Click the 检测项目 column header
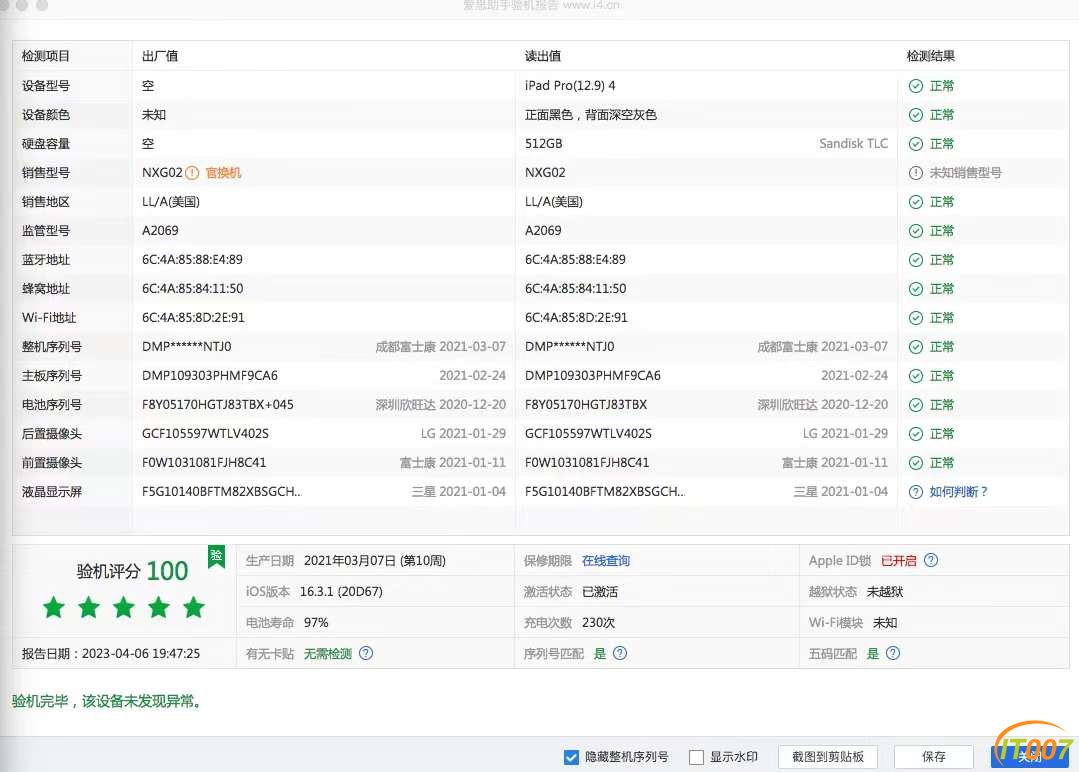The height and width of the screenshot is (772, 1079). (45, 56)
